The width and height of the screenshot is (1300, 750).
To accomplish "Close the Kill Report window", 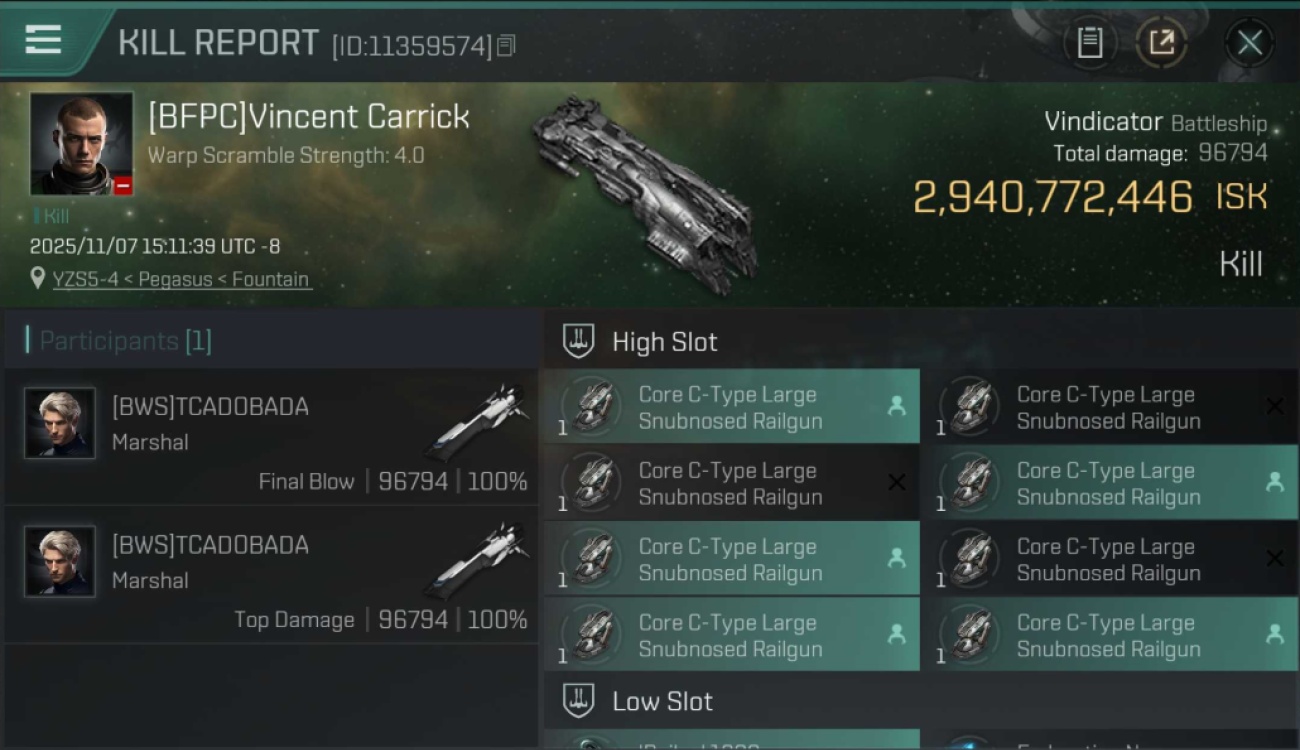I will pos(1249,42).
